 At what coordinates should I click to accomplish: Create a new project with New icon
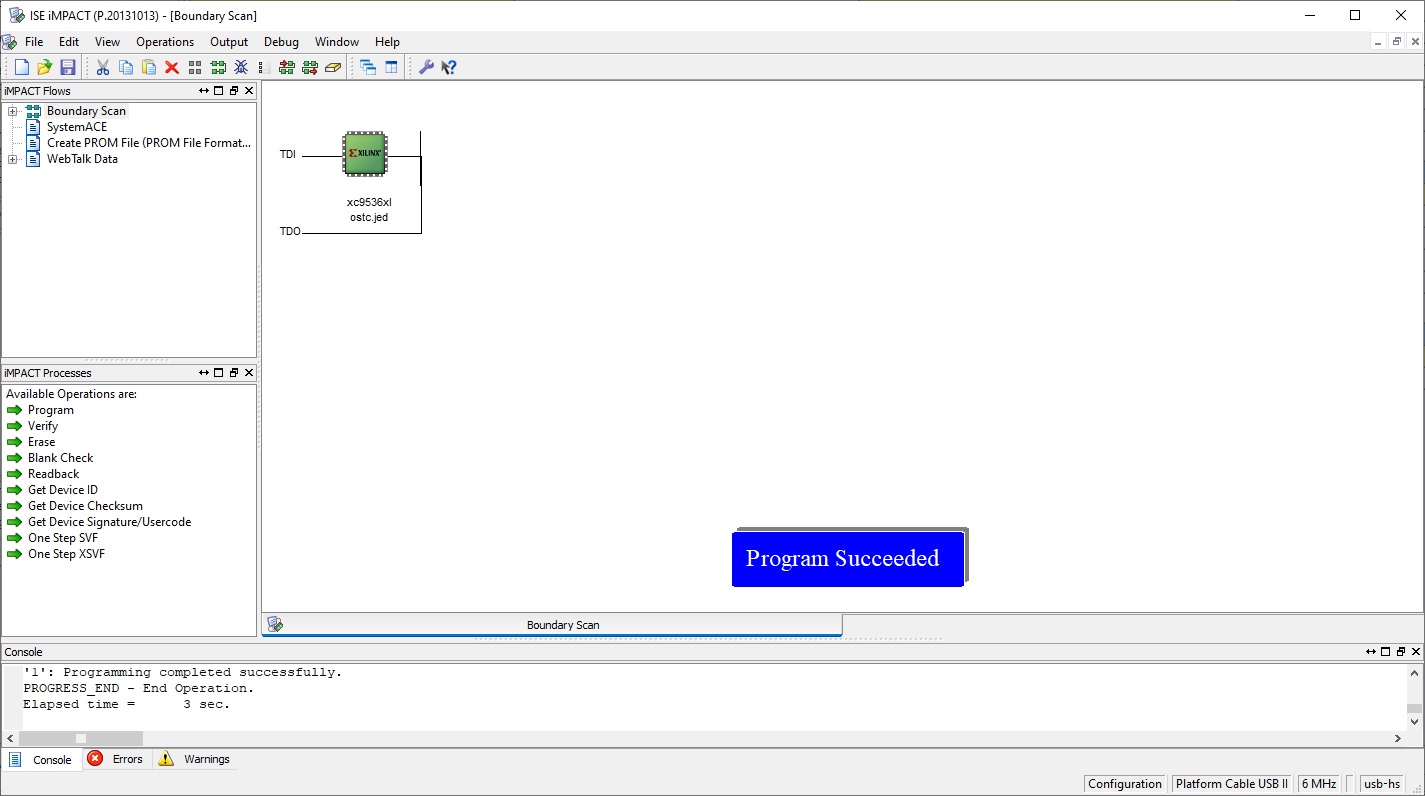(21, 67)
